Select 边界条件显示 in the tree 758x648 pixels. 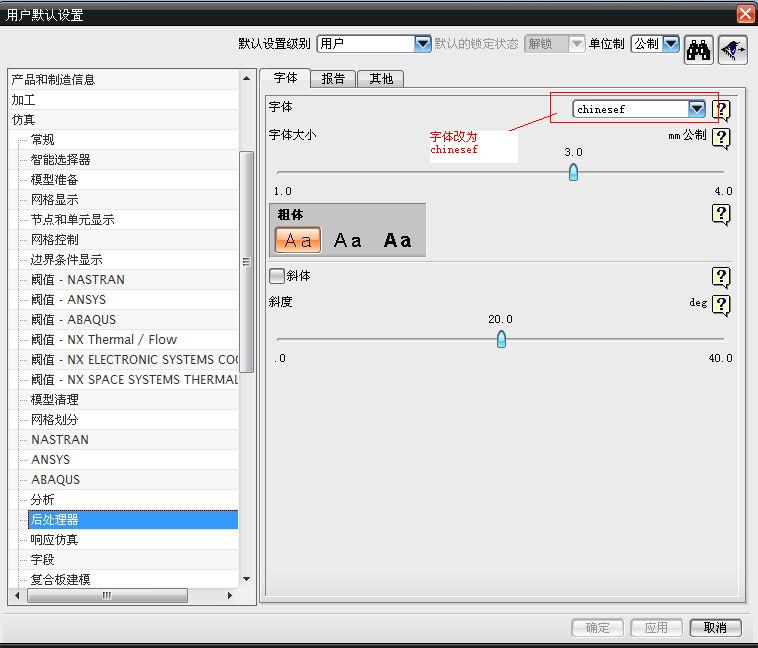click(x=66, y=260)
